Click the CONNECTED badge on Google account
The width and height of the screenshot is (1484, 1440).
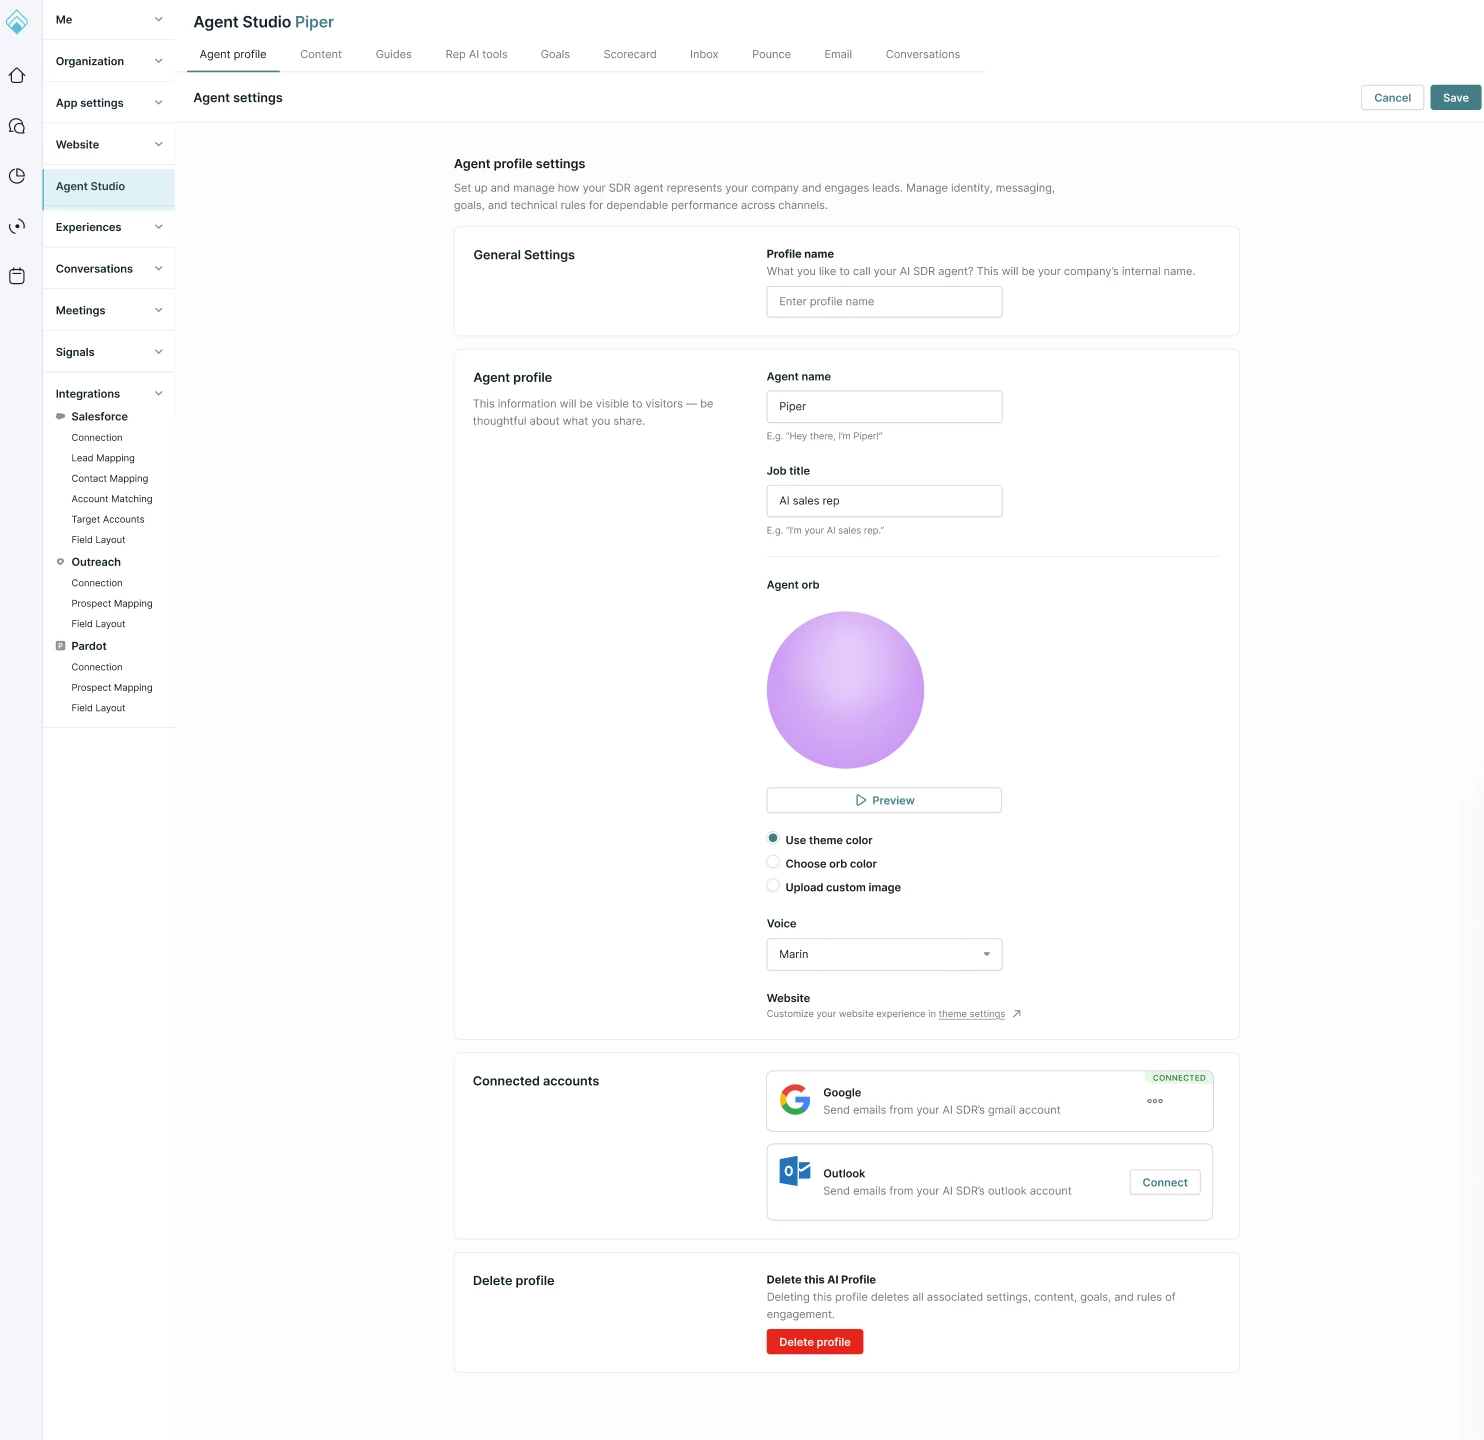click(1179, 1078)
